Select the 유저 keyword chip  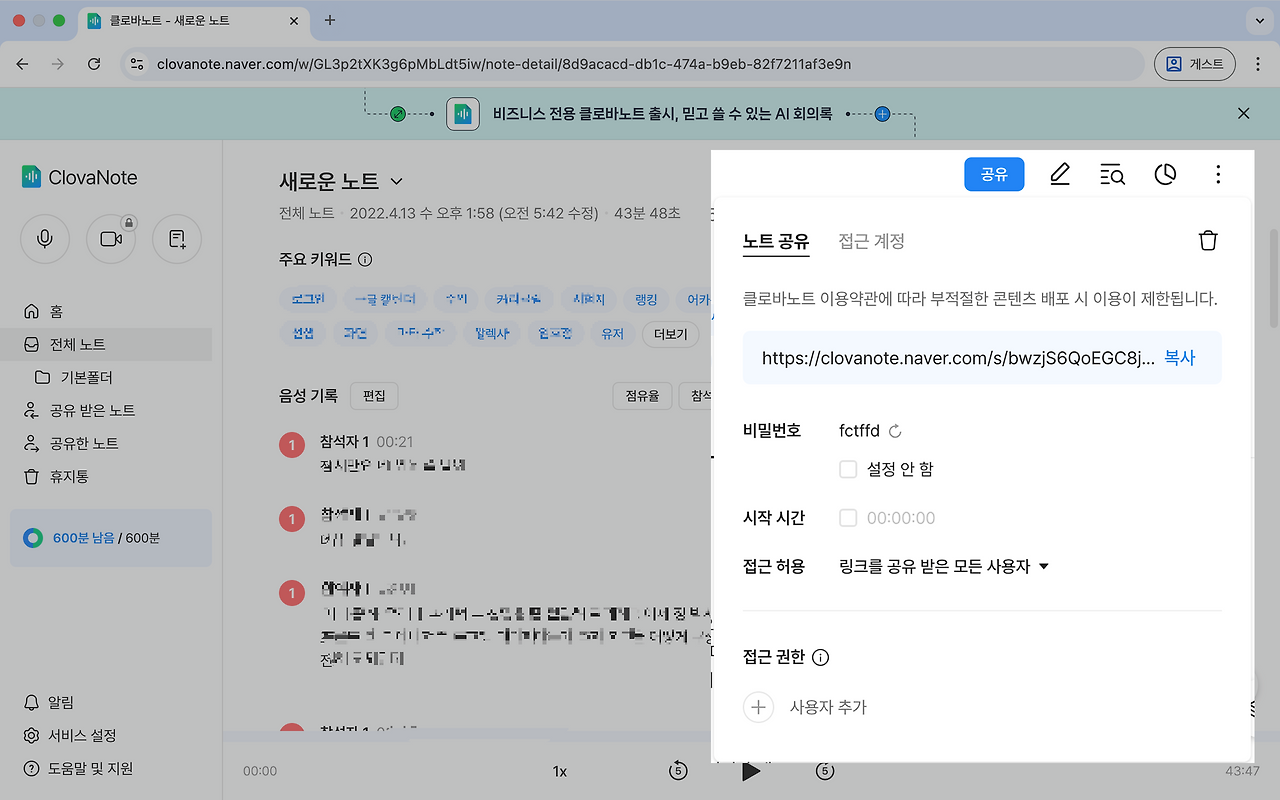[x=612, y=333]
